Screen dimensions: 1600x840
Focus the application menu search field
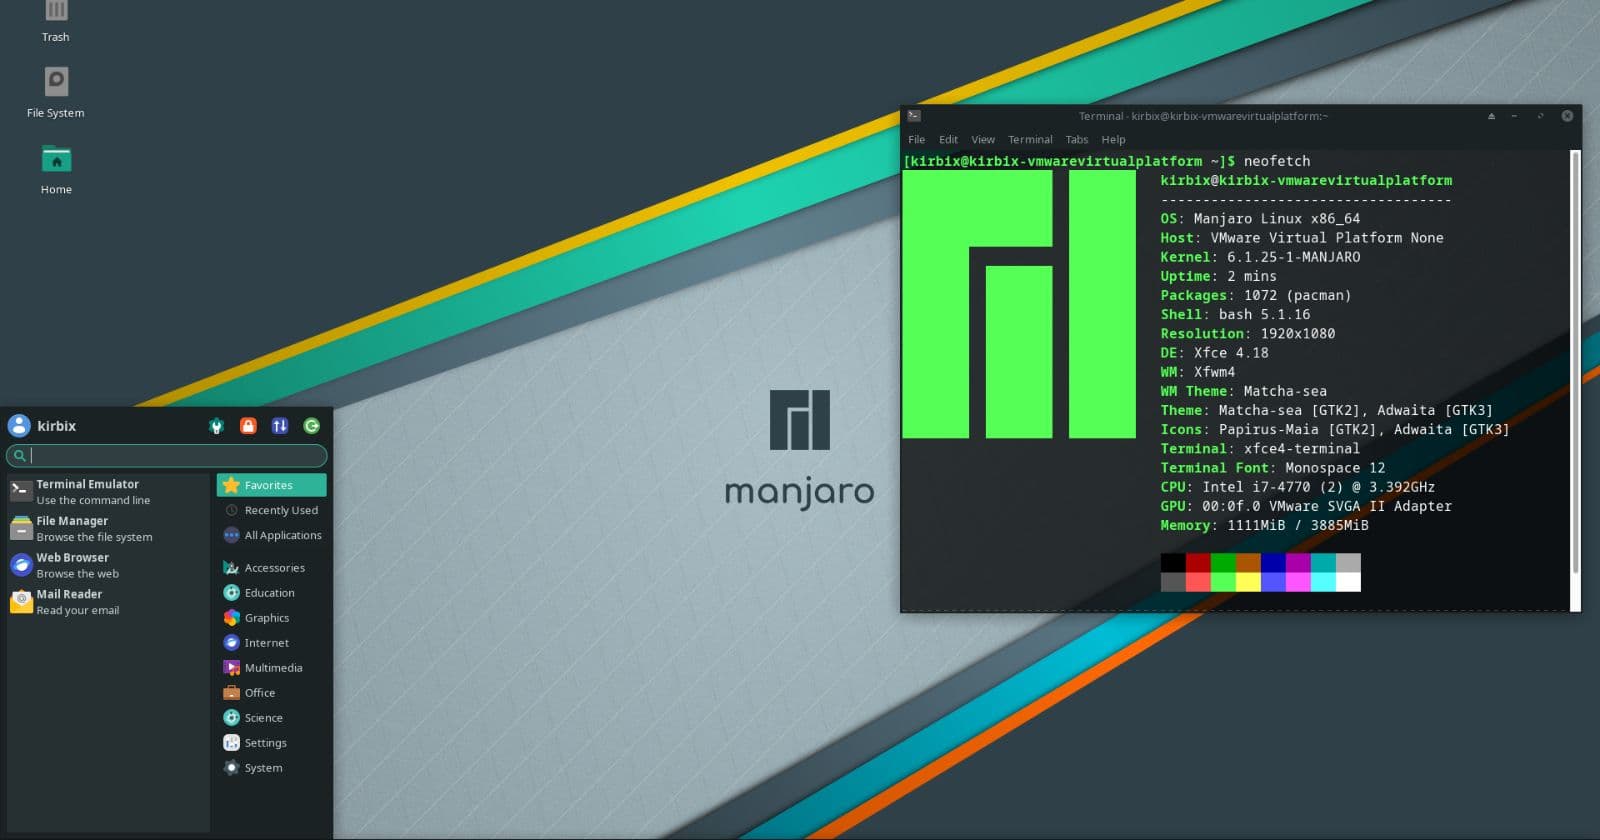tap(167, 455)
